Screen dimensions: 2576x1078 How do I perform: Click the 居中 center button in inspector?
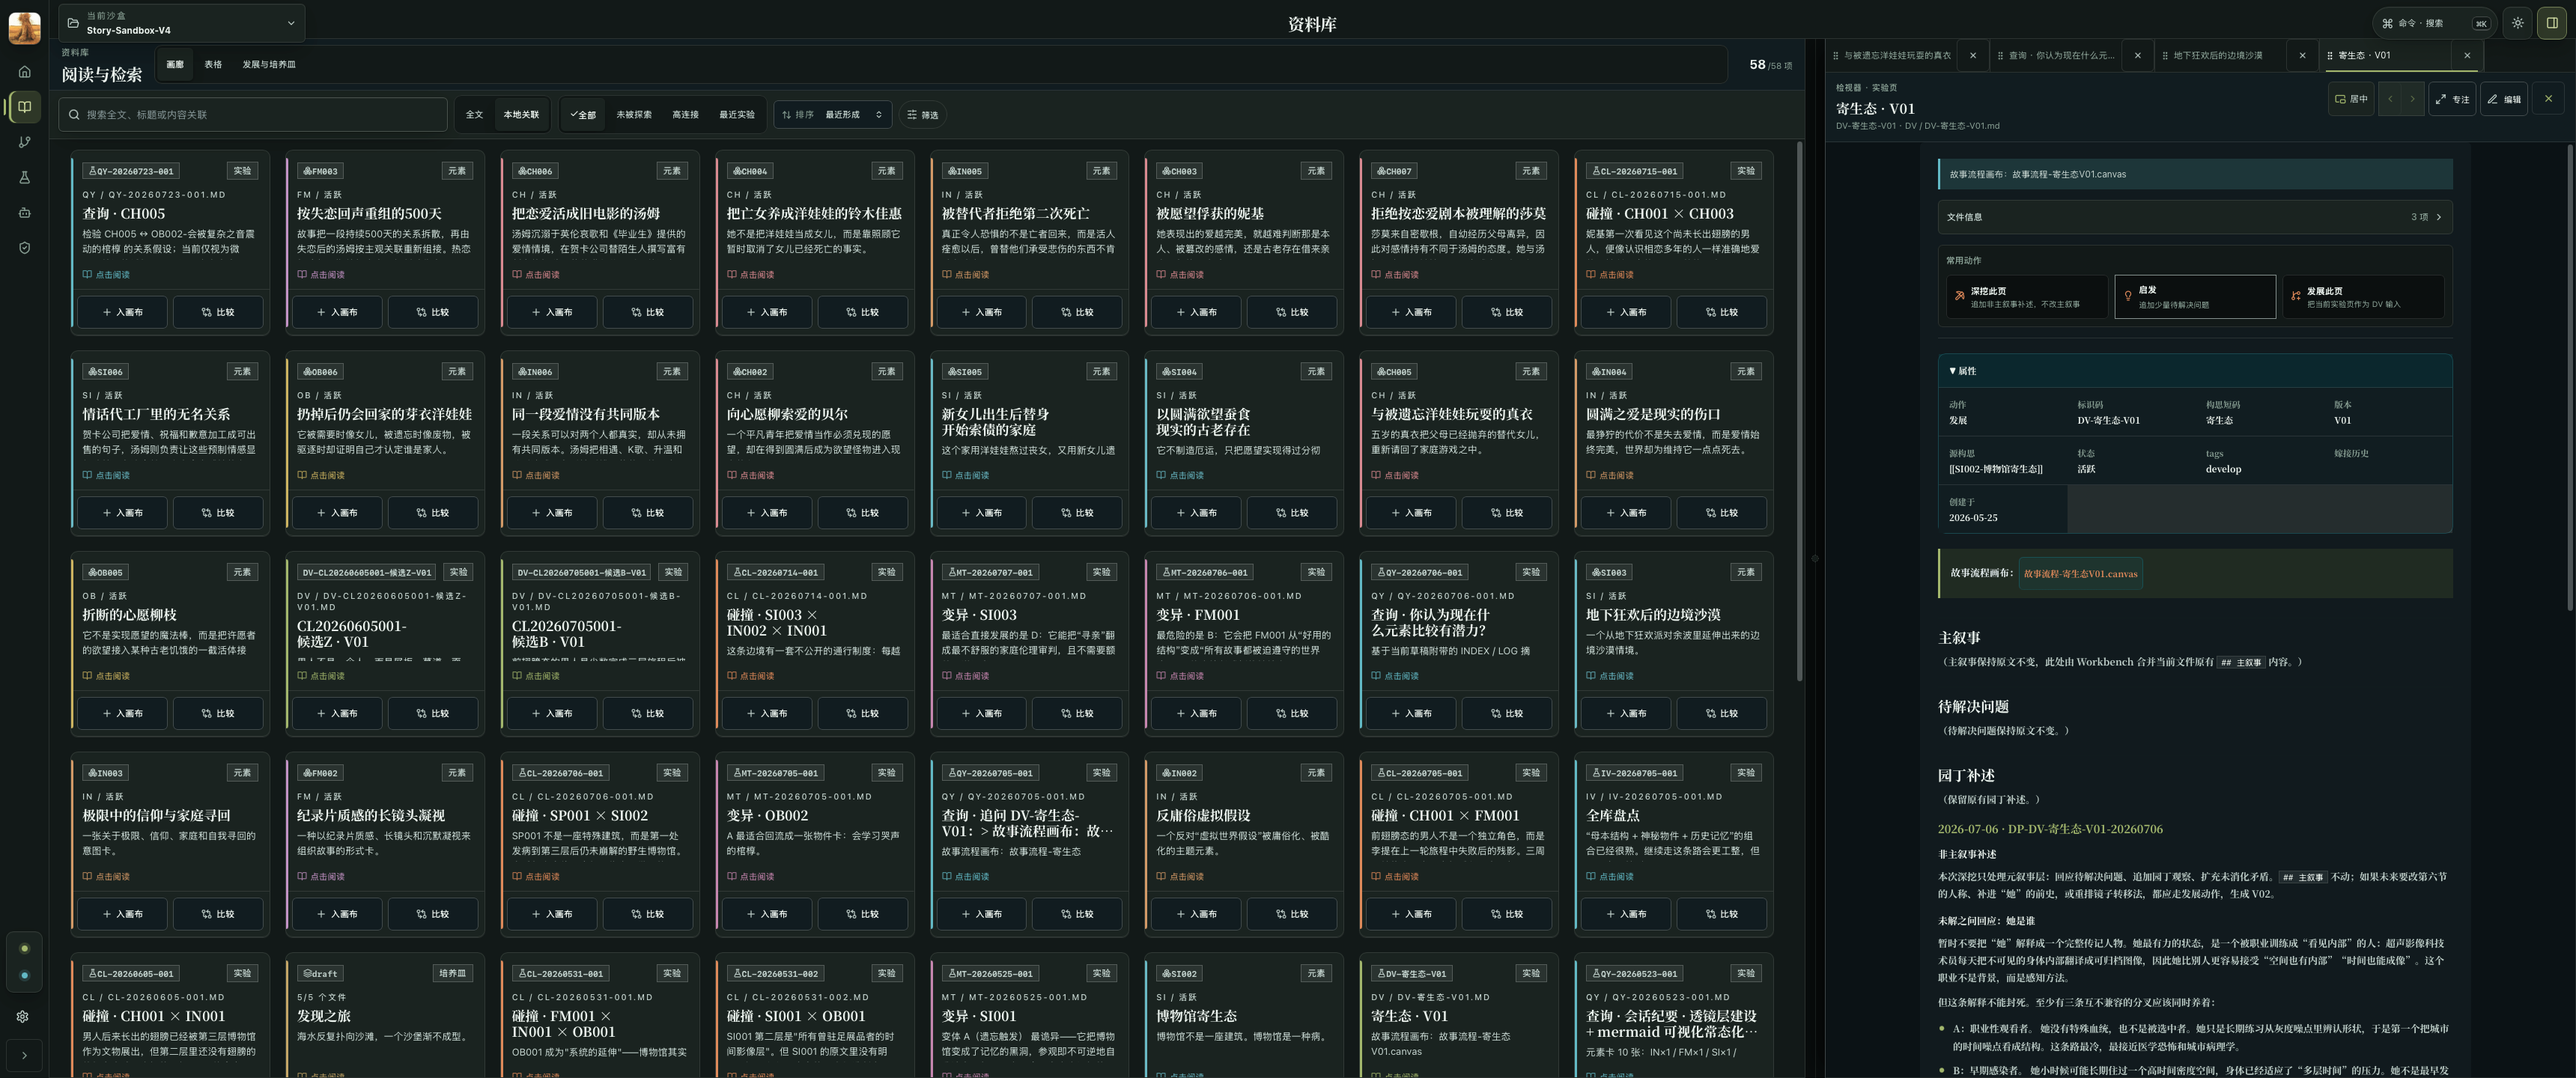click(2350, 99)
